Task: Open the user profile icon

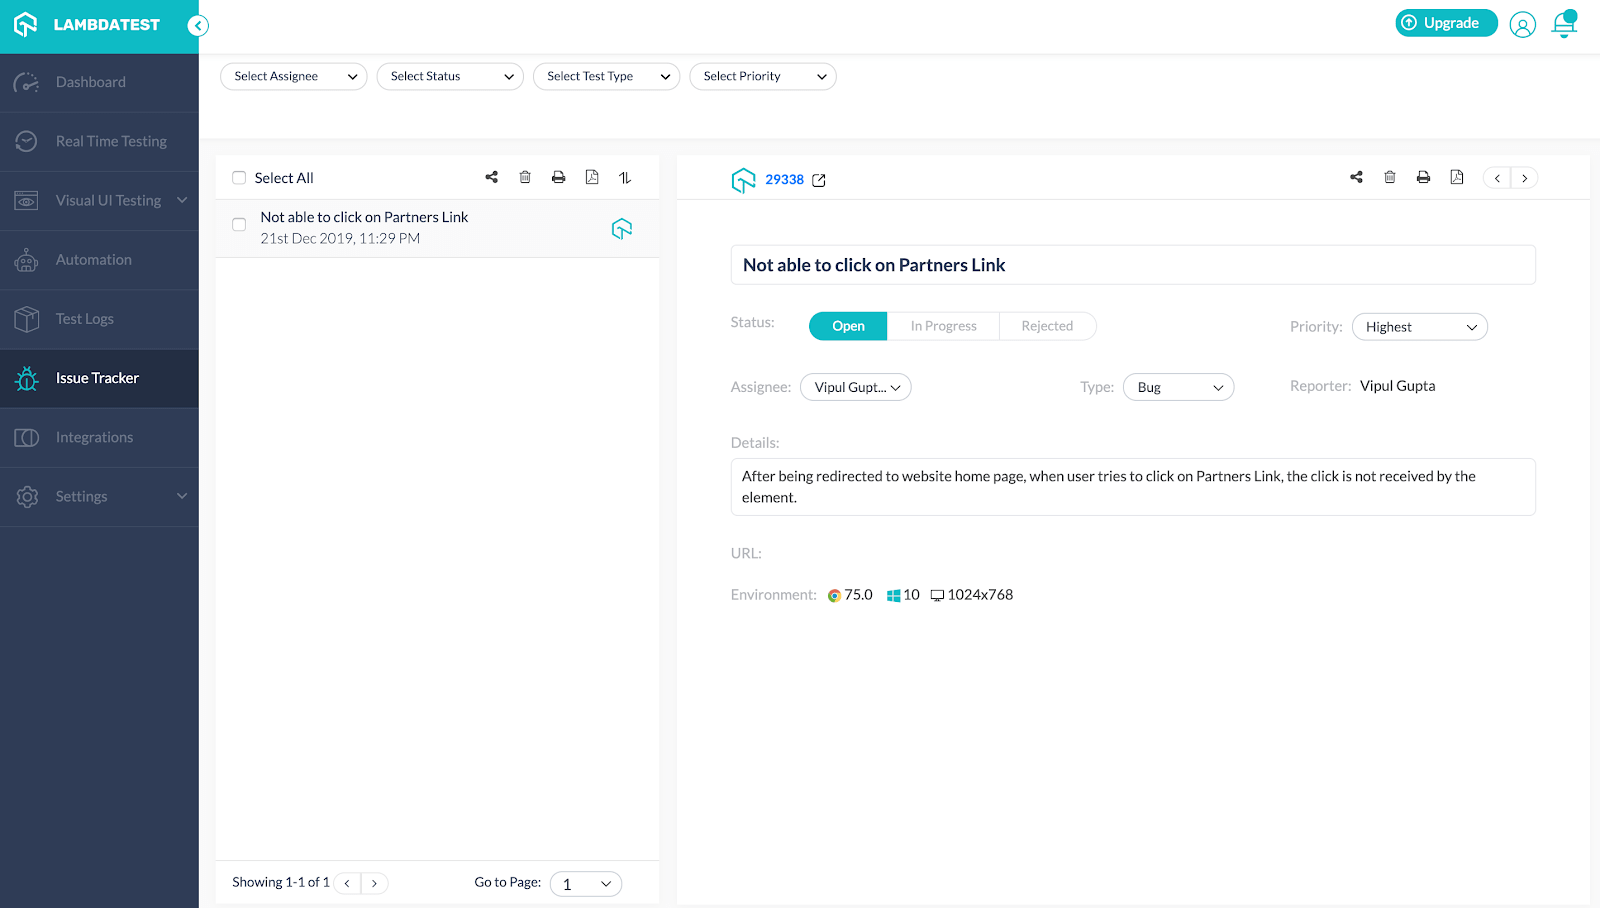Action: (x=1522, y=24)
